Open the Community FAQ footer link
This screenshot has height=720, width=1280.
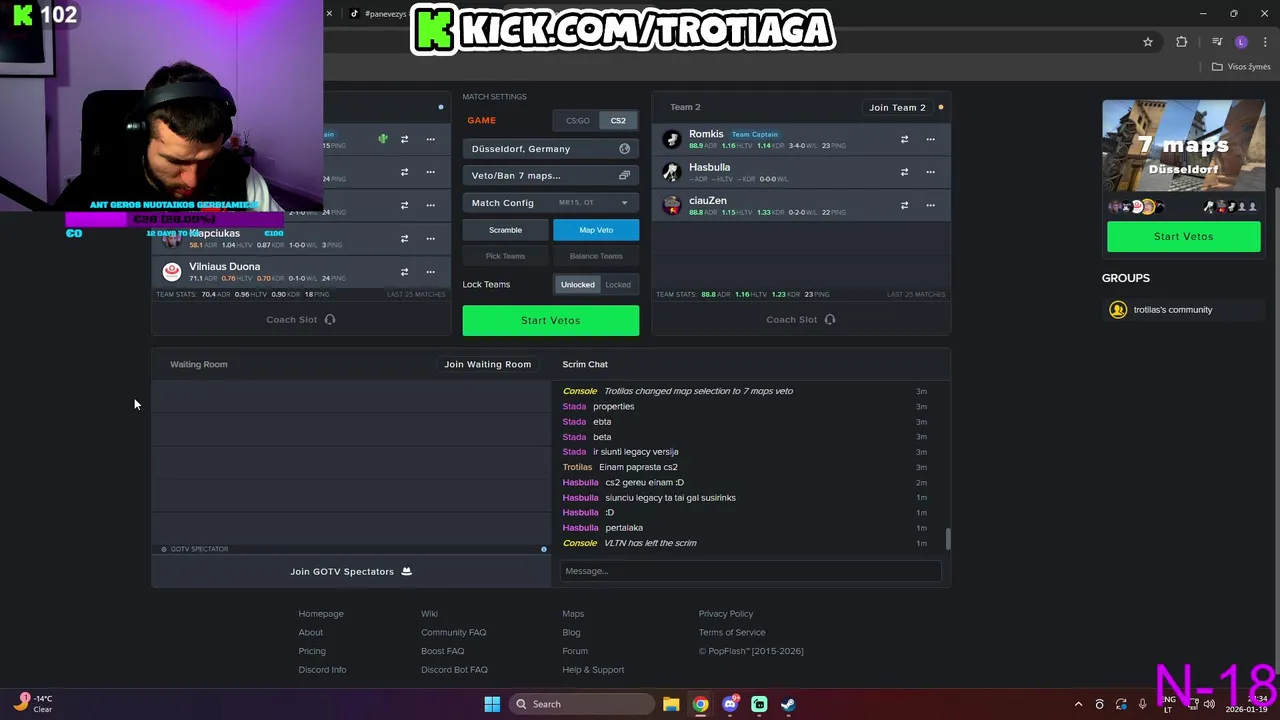(x=453, y=632)
